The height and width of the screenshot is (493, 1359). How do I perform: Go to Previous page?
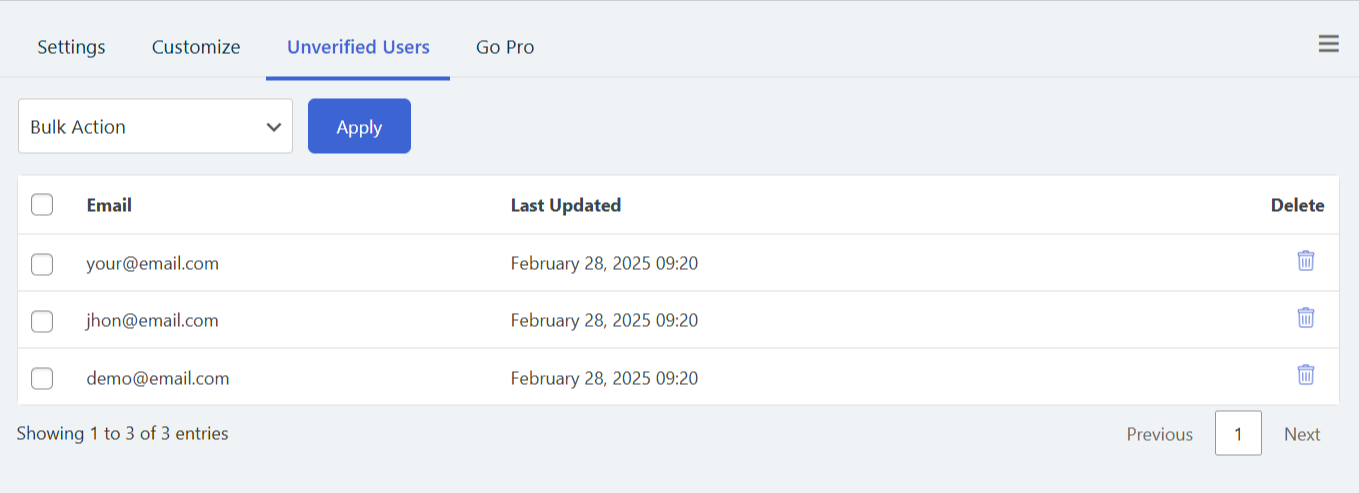pos(1160,434)
